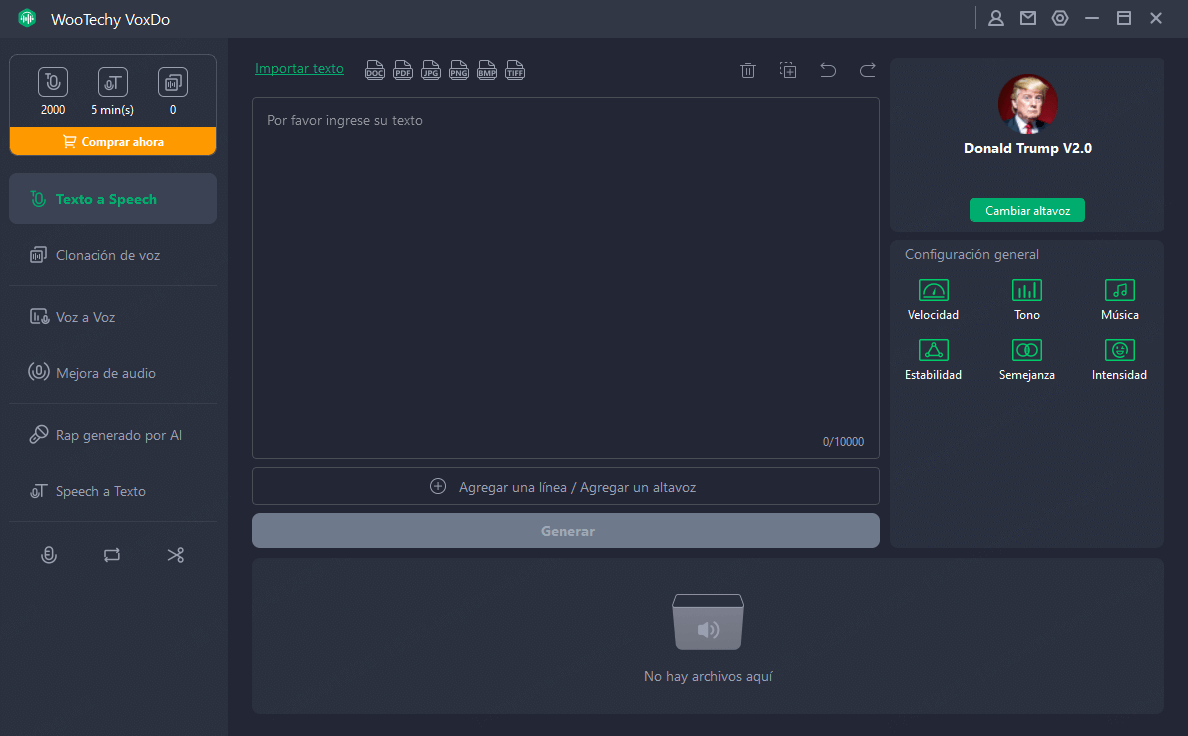Click the undo arrow icon
Image resolution: width=1188 pixels, height=736 pixels.
(x=828, y=70)
